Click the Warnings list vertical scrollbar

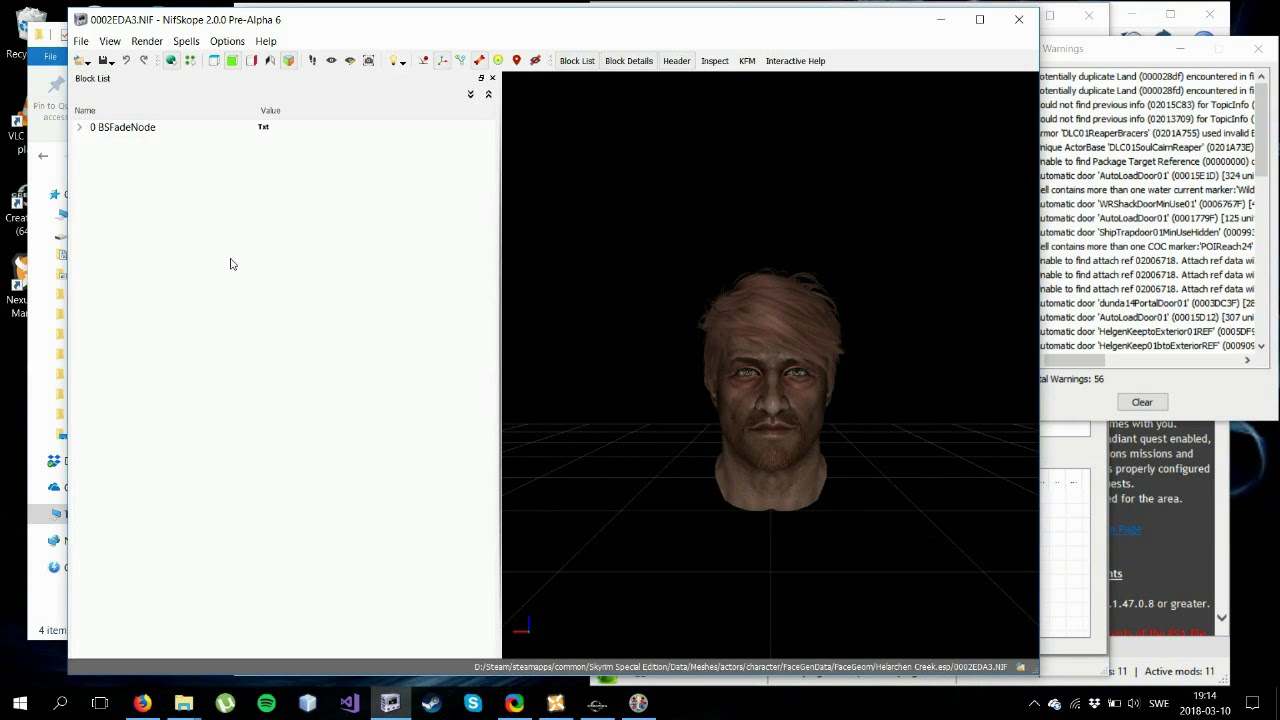tap(1261, 211)
